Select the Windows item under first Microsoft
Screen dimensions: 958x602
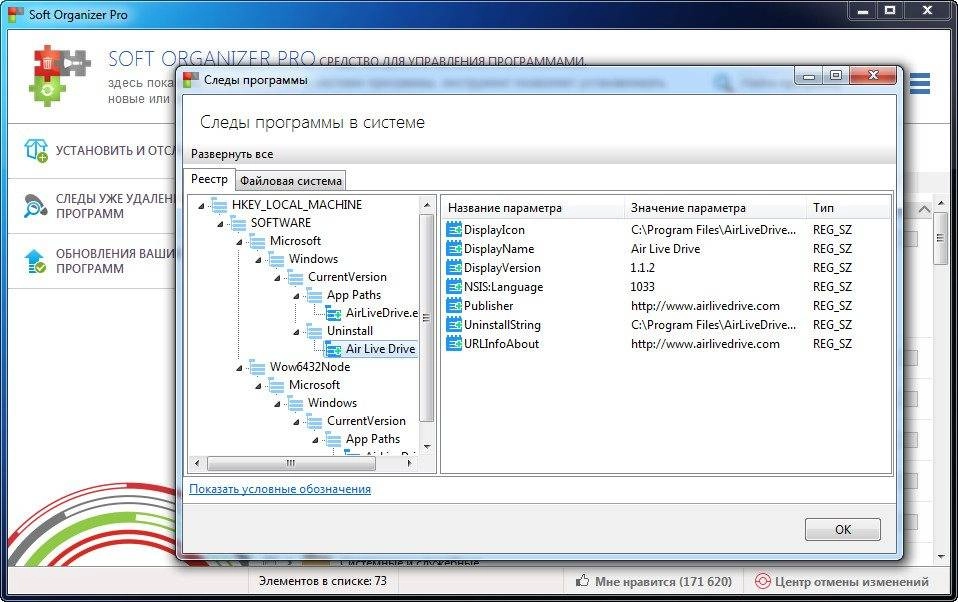313,259
